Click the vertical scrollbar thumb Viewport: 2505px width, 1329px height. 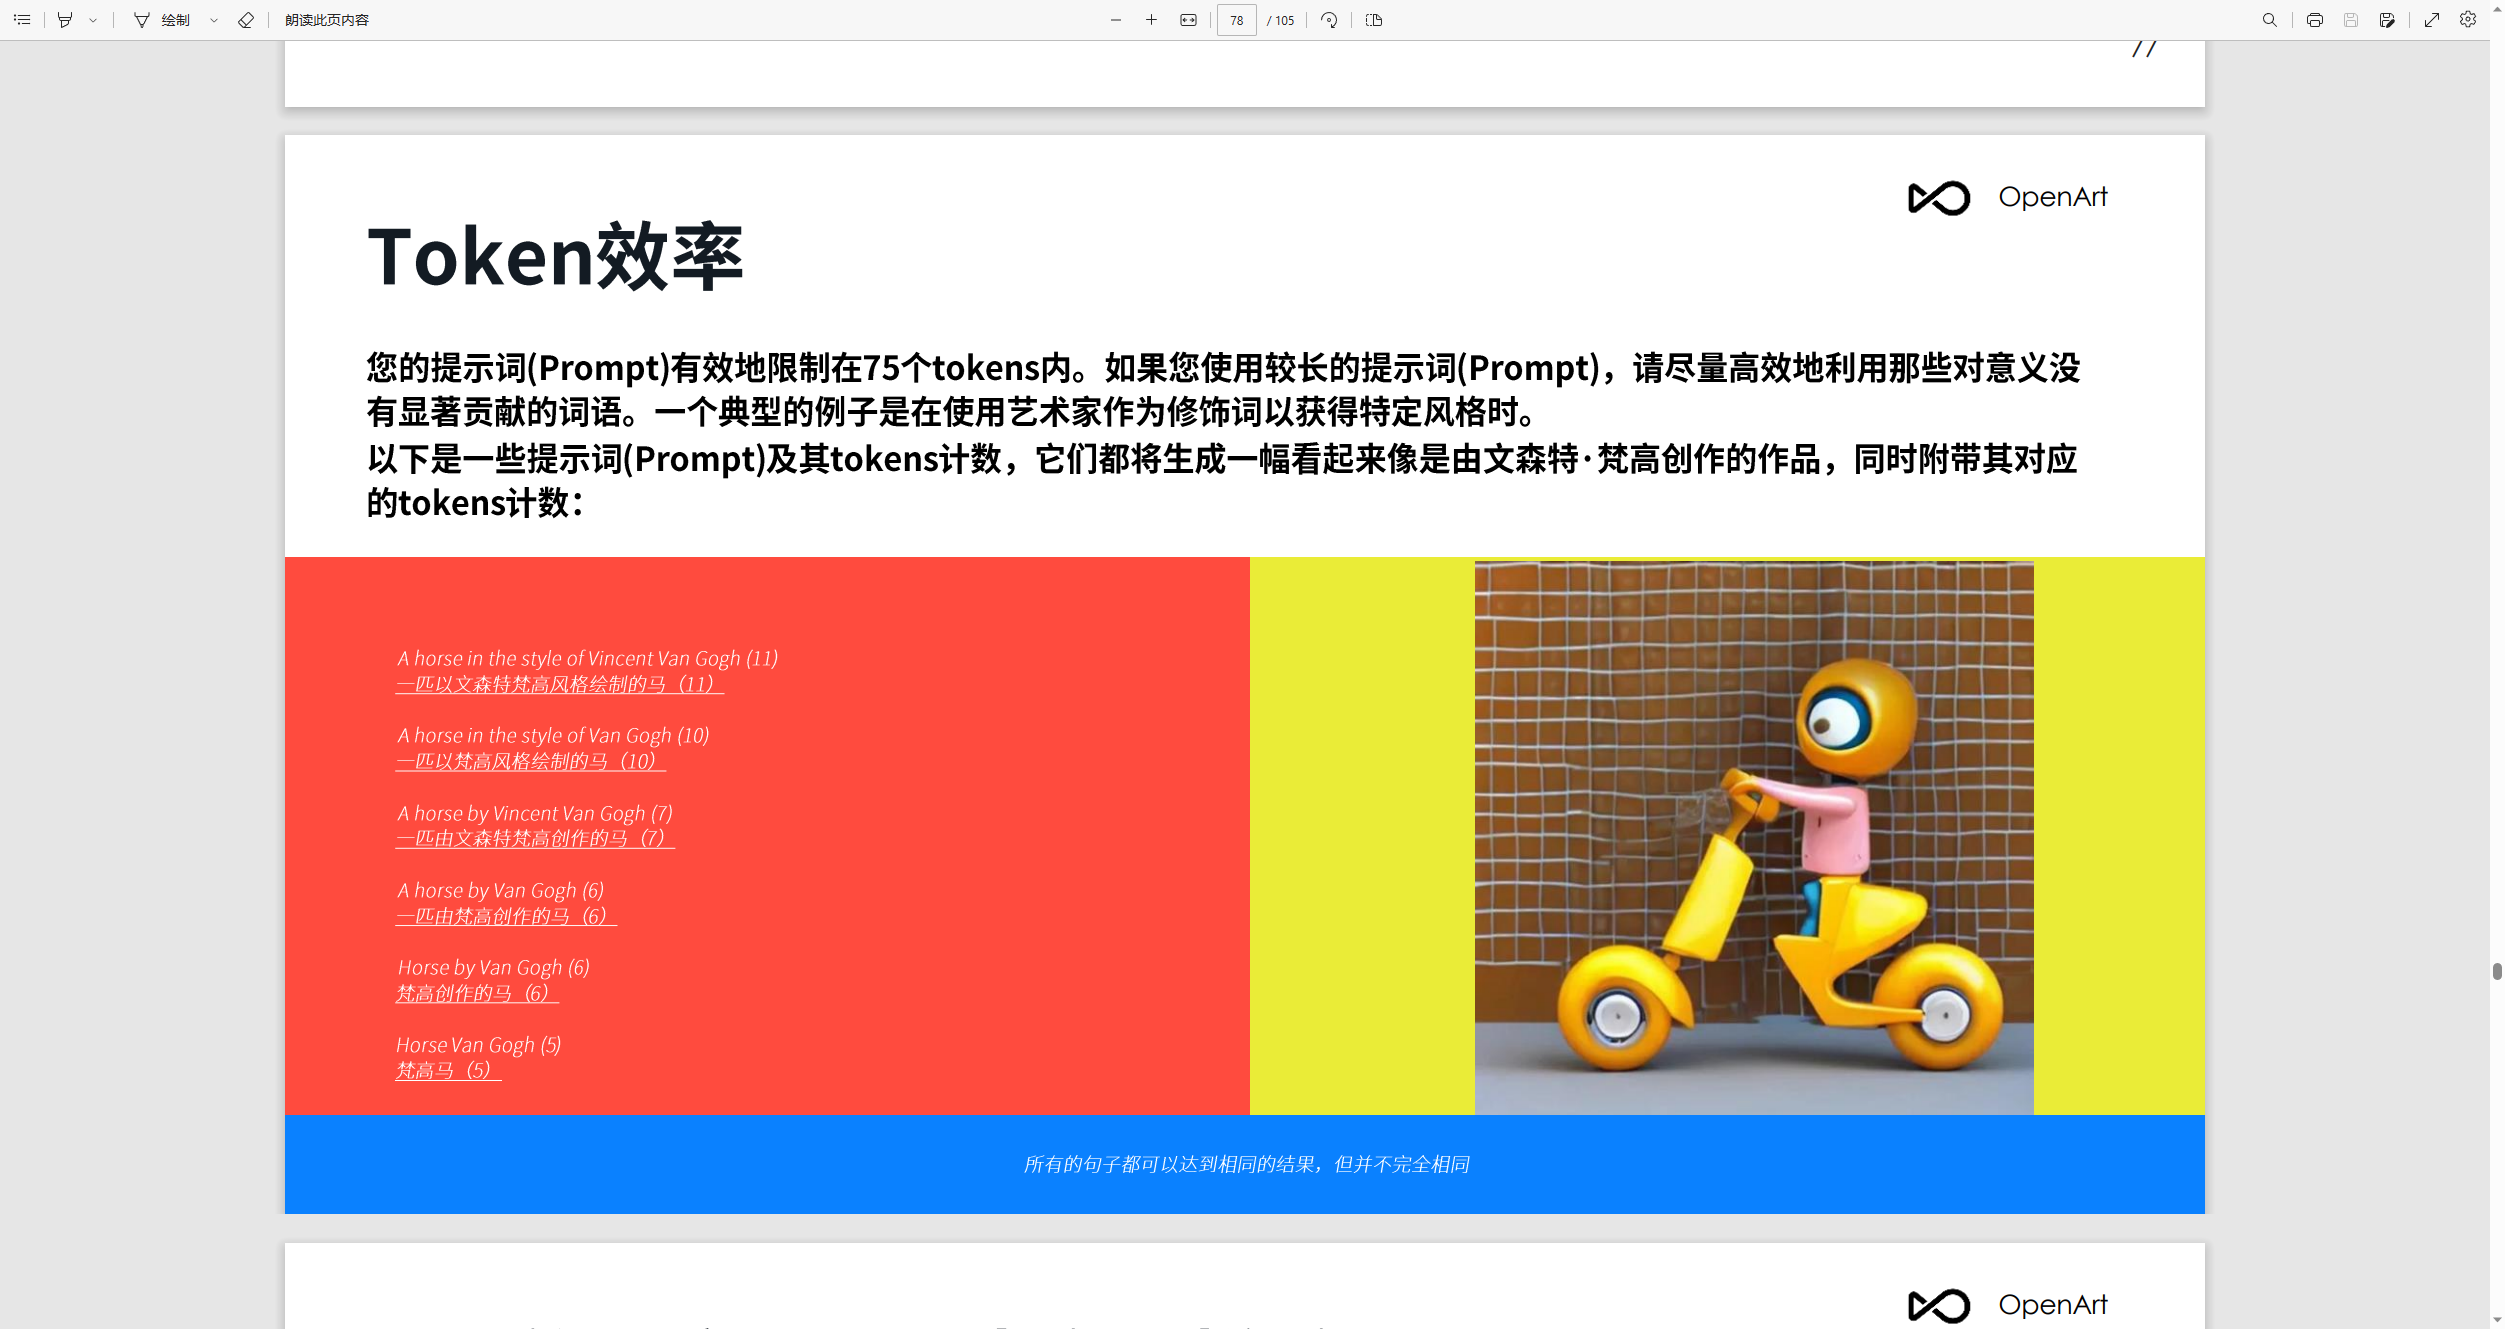click(2496, 971)
